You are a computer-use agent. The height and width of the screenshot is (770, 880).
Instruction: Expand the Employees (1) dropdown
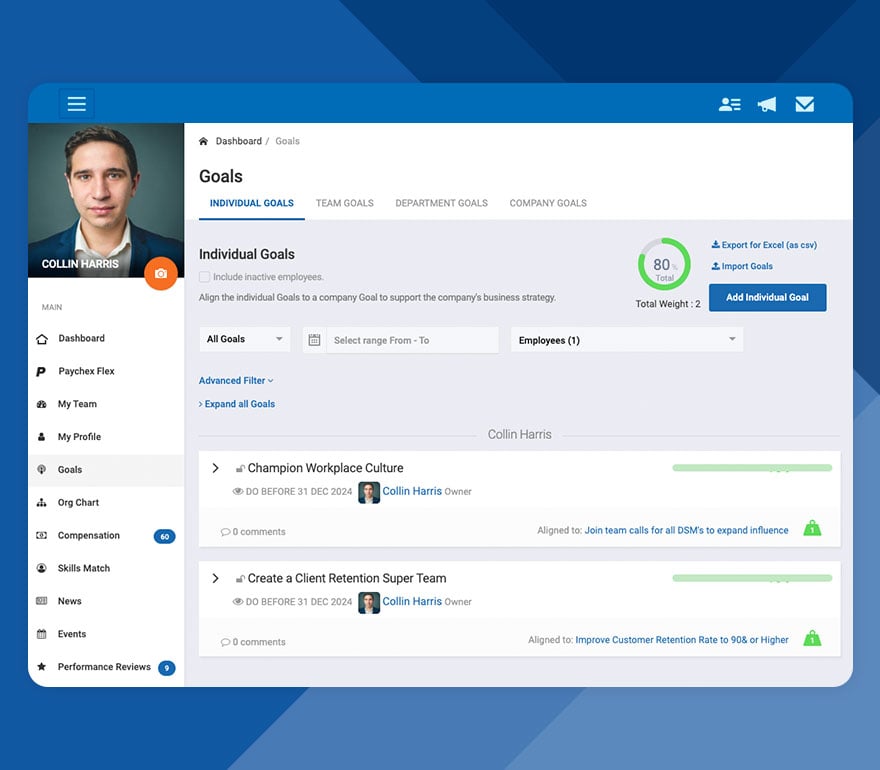(x=627, y=340)
